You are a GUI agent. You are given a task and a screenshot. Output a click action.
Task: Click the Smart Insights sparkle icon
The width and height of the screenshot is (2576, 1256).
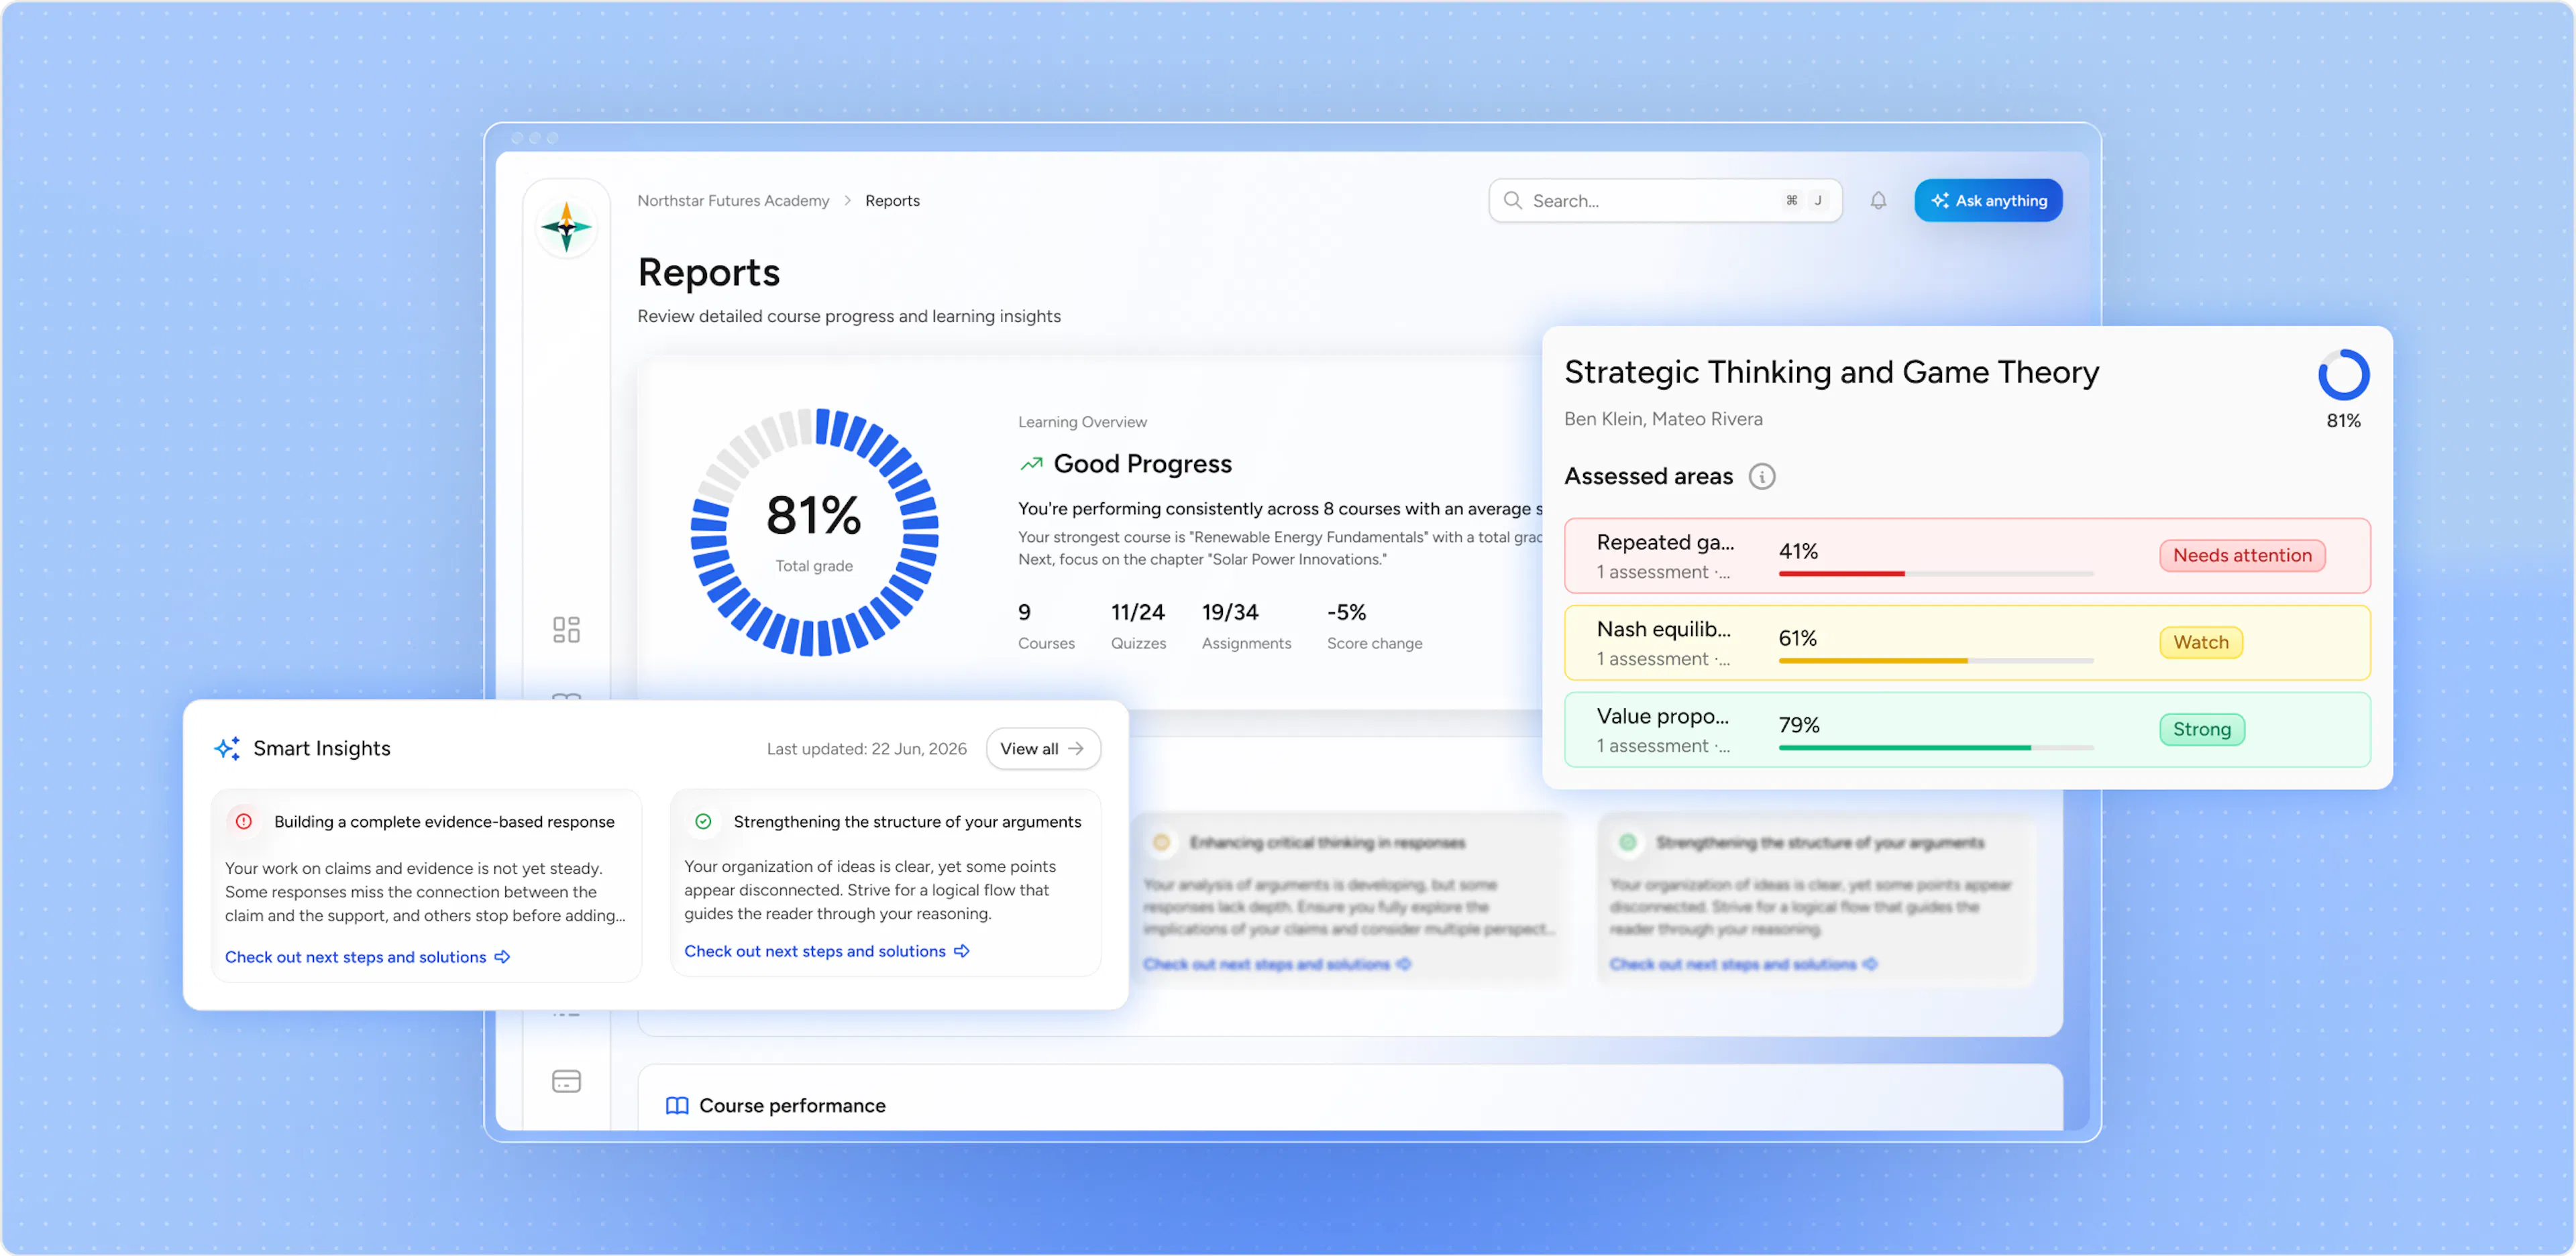click(x=227, y=748)
